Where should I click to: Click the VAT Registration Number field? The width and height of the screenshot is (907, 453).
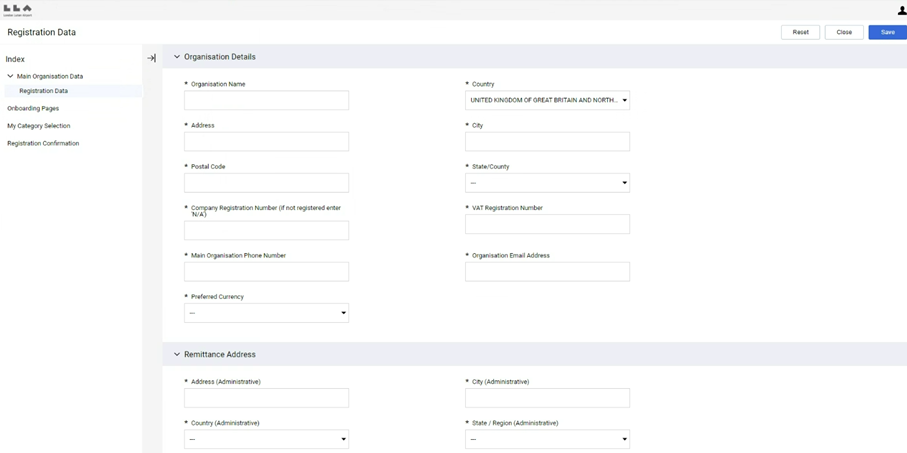pos(547,224)
